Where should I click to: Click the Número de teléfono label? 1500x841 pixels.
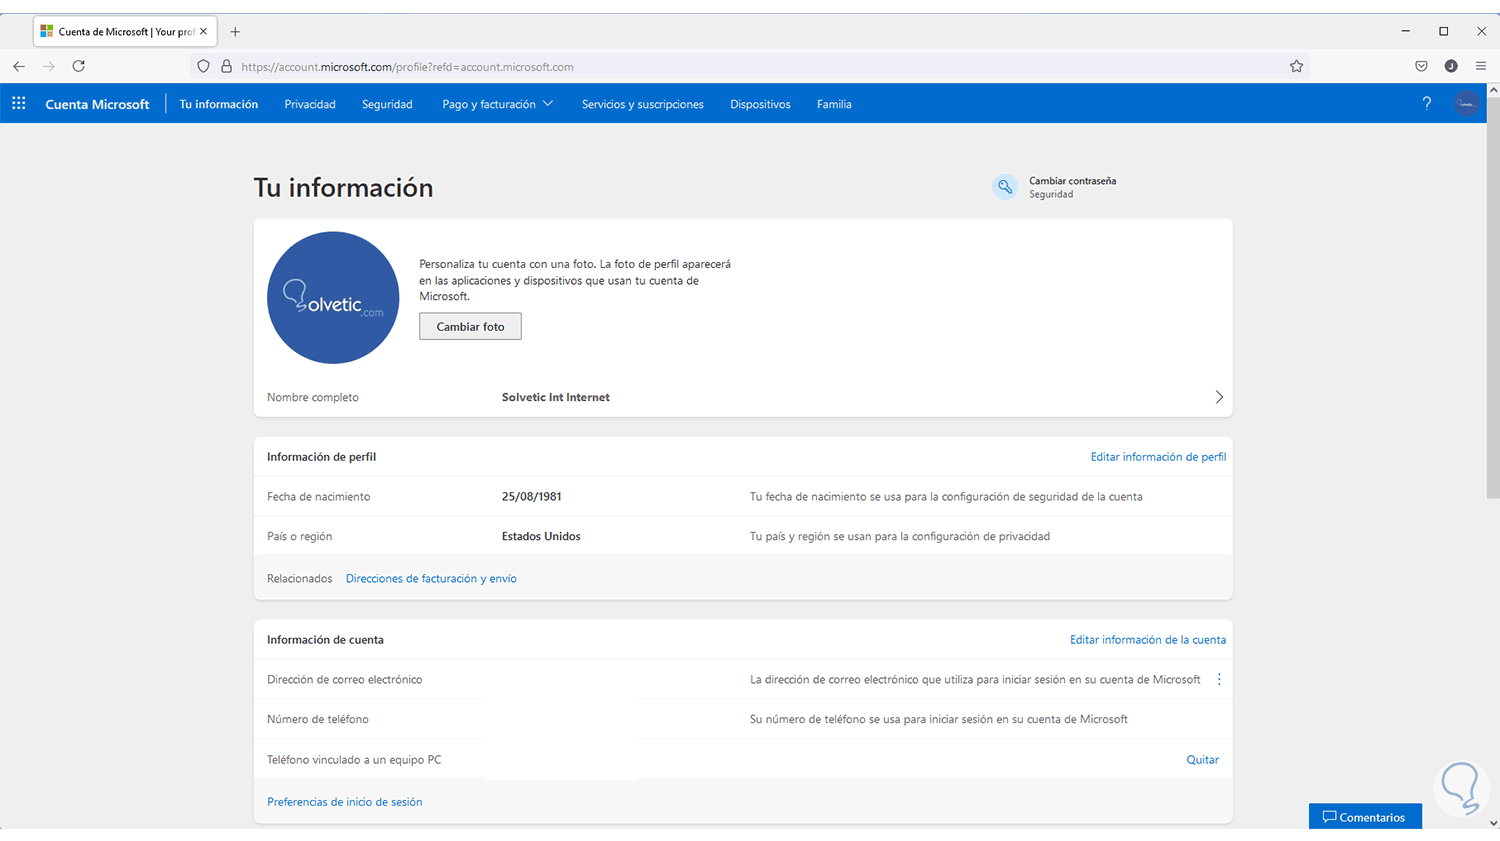[x=317, y=720]
